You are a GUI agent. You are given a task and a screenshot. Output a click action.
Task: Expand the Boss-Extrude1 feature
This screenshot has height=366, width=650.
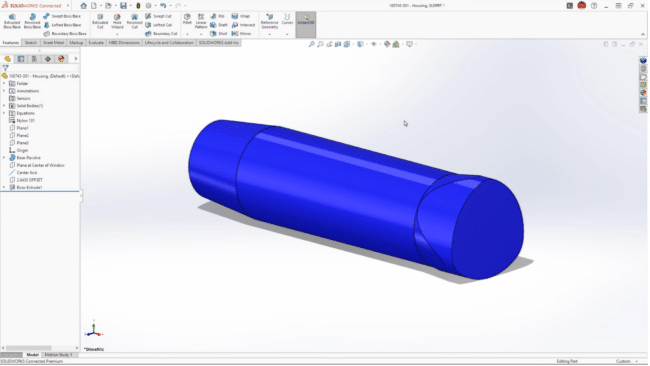[4, 187]
